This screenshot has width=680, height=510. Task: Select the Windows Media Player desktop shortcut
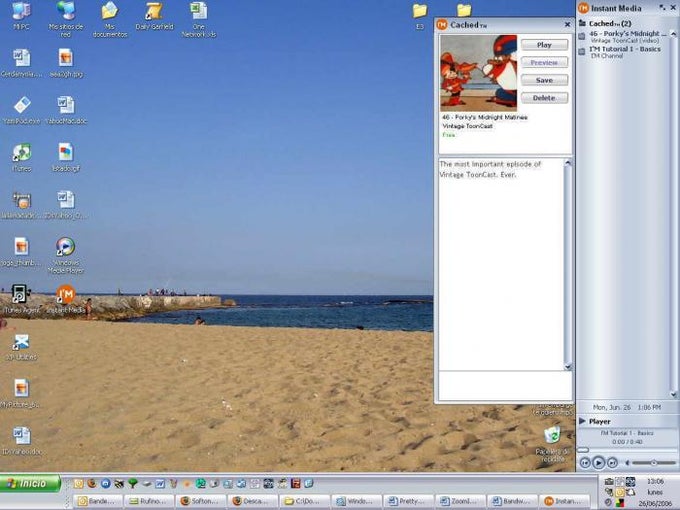pyautogui.click(x=65, y=256)
